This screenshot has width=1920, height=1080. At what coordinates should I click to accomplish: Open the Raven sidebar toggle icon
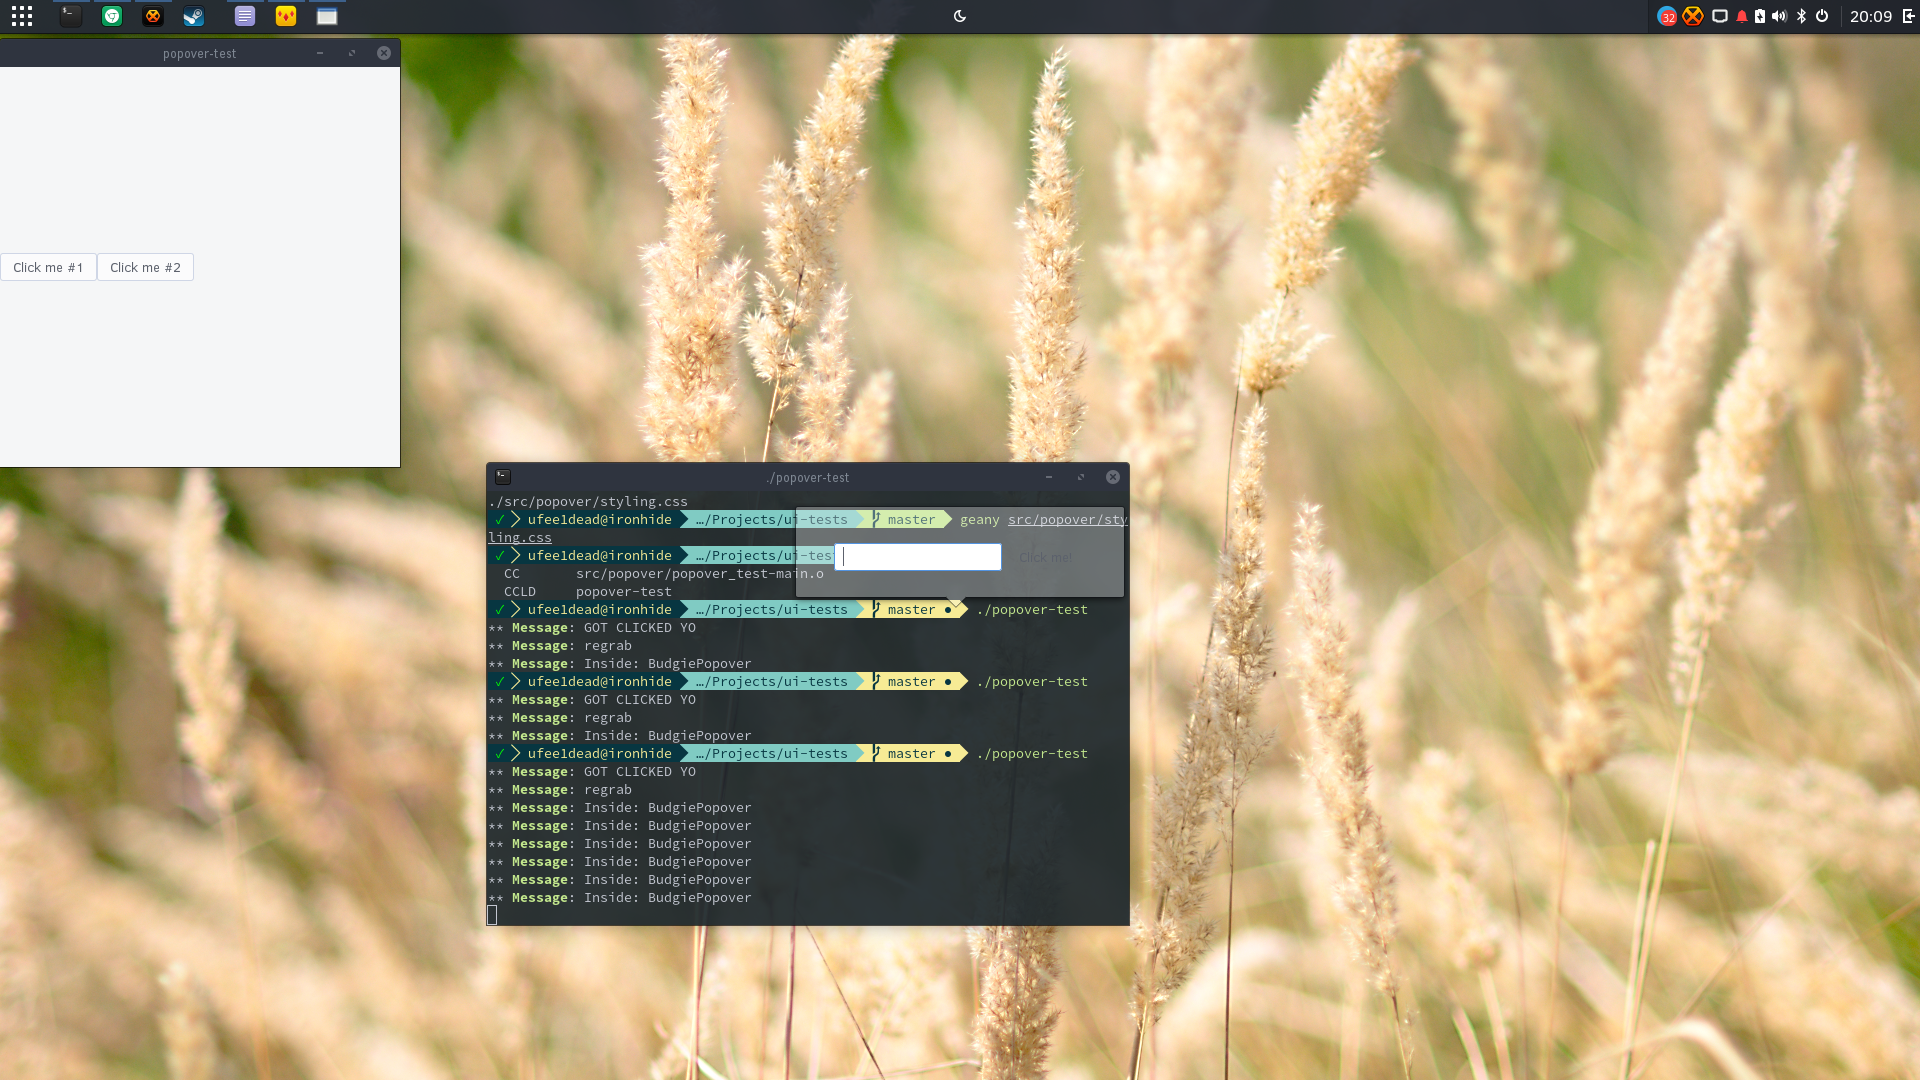pos(1908,16)
